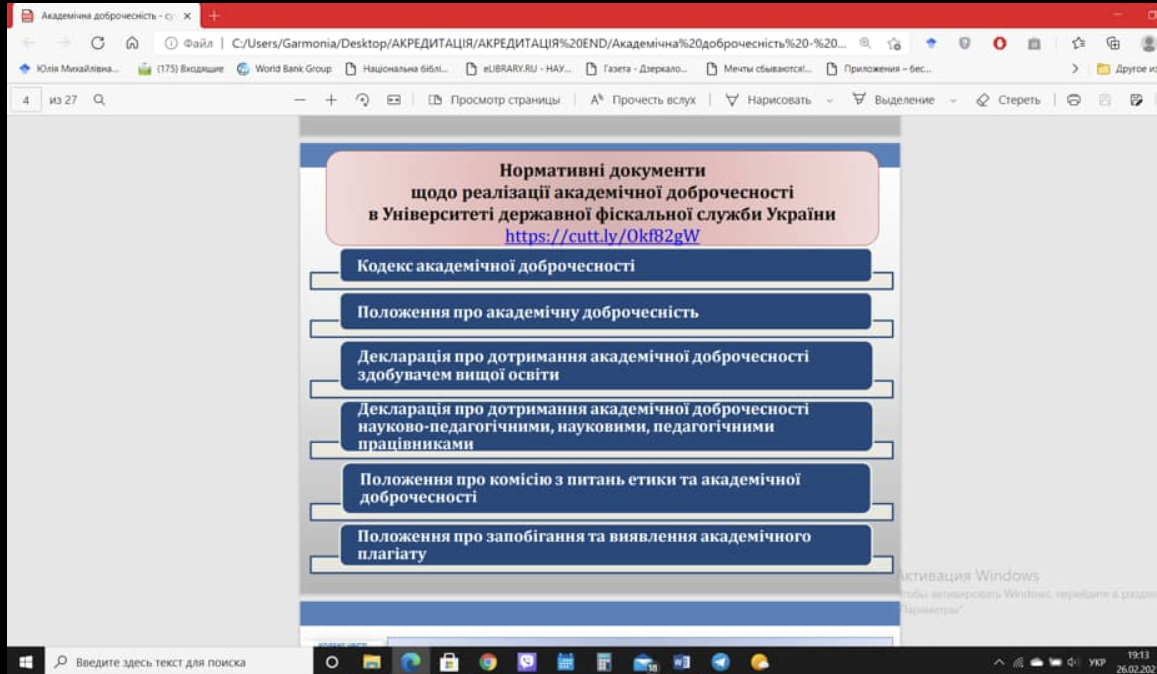Expand the Нарисовать dropdown arrow
Screen dimensions: 1157x674
[829, 100]
